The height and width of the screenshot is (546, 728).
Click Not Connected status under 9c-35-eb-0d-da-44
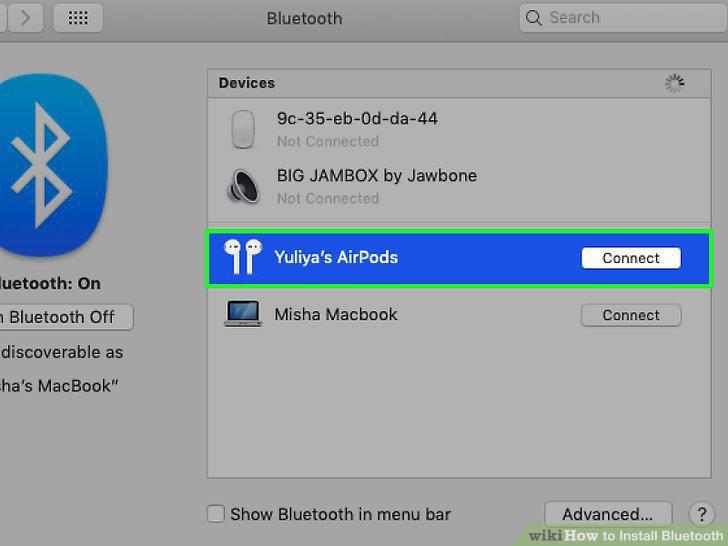click(328, 141)
